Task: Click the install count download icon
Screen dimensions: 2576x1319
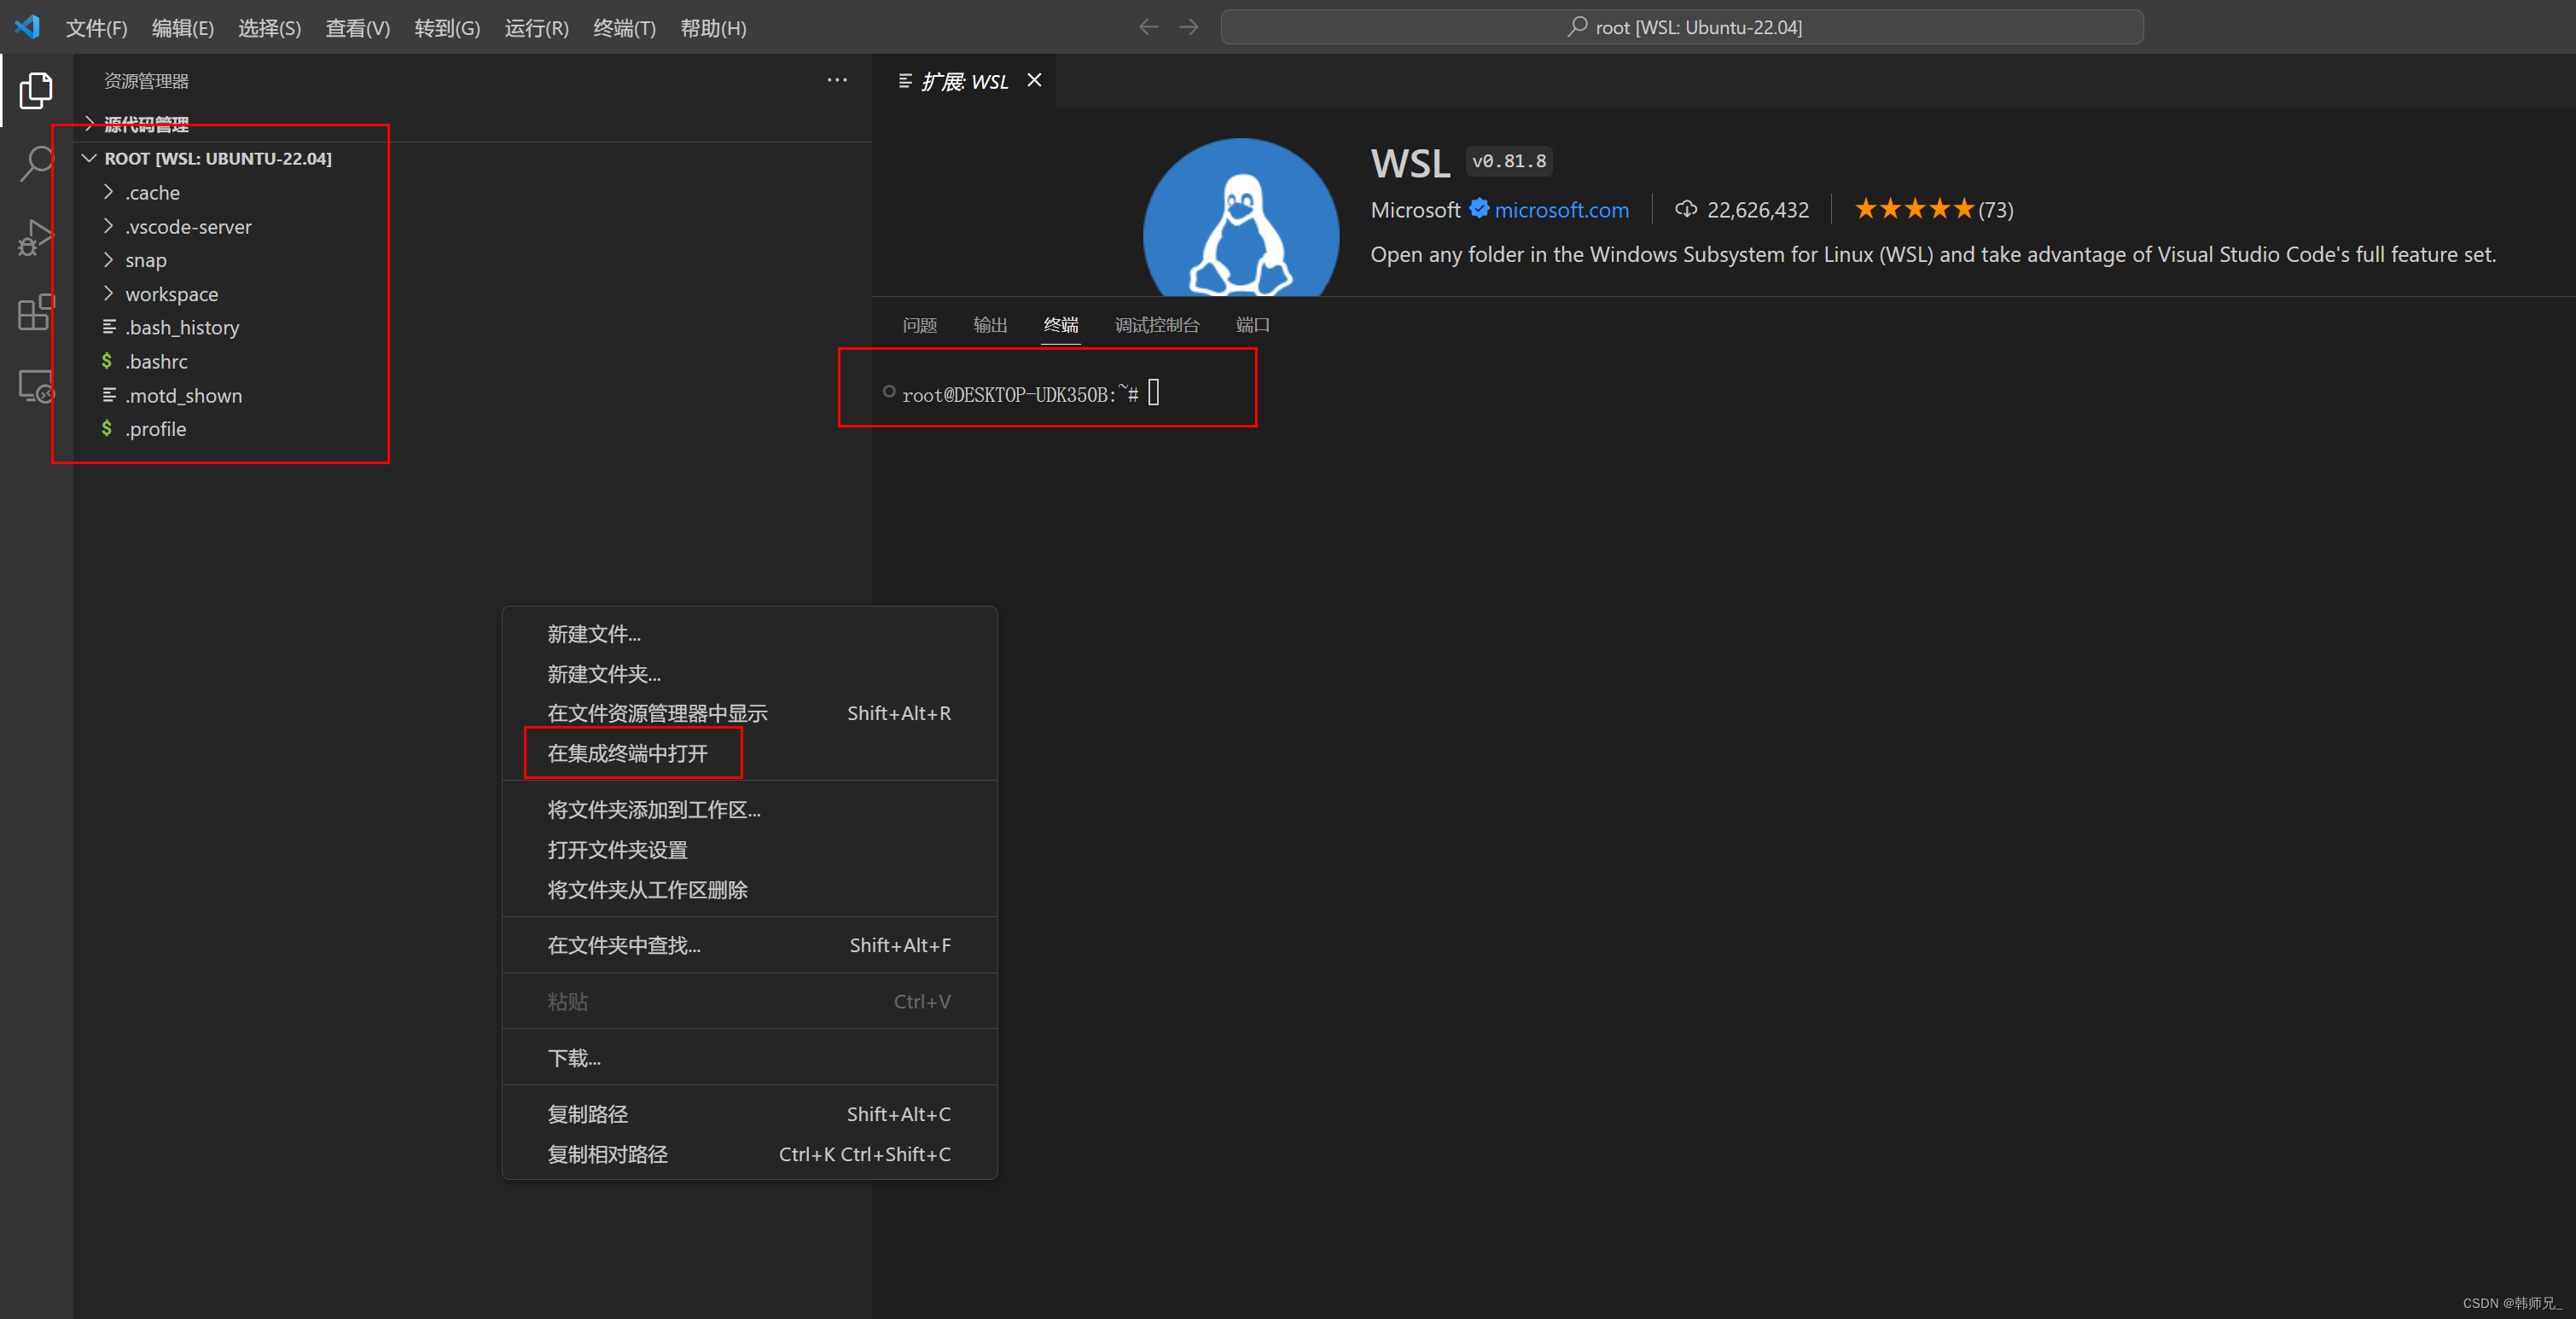Action: pos(1686,209)
